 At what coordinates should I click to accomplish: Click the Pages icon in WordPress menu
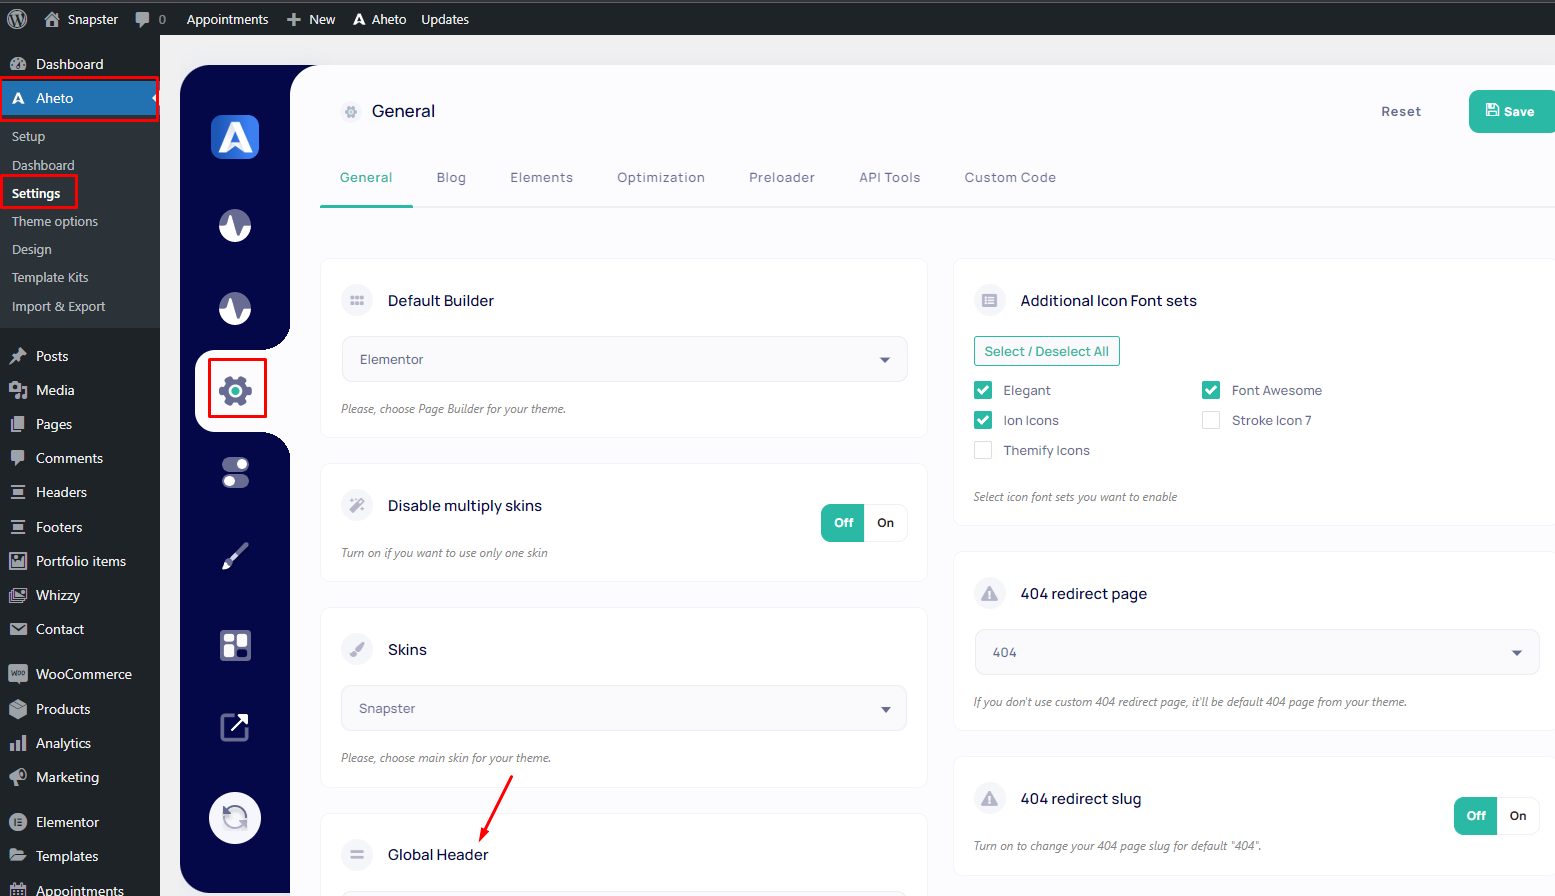[x=18, y=424]
